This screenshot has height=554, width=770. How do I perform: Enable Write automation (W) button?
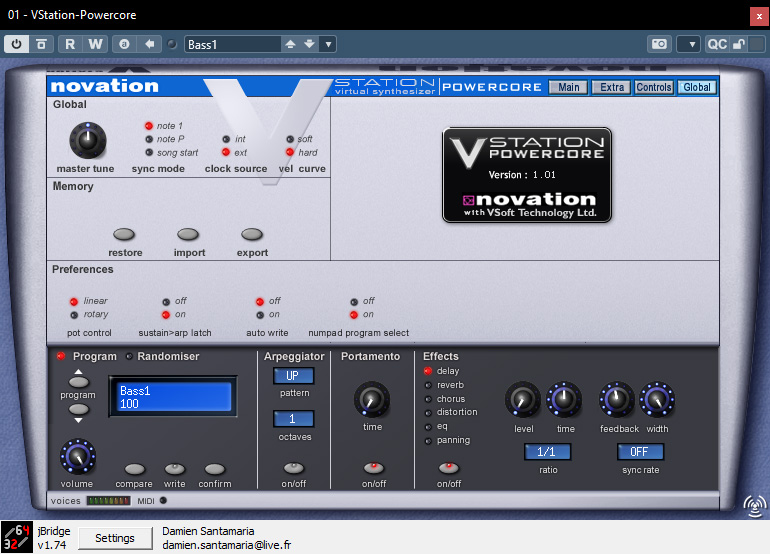(x=95, y=44)
